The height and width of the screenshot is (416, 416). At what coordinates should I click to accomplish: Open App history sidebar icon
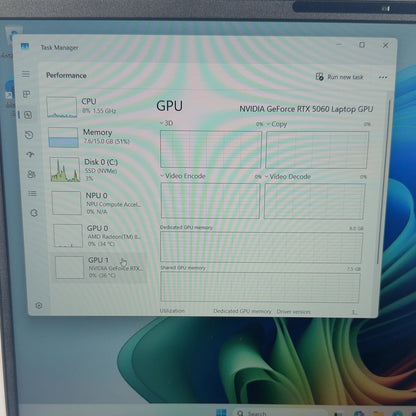click(x=29, y=135)
